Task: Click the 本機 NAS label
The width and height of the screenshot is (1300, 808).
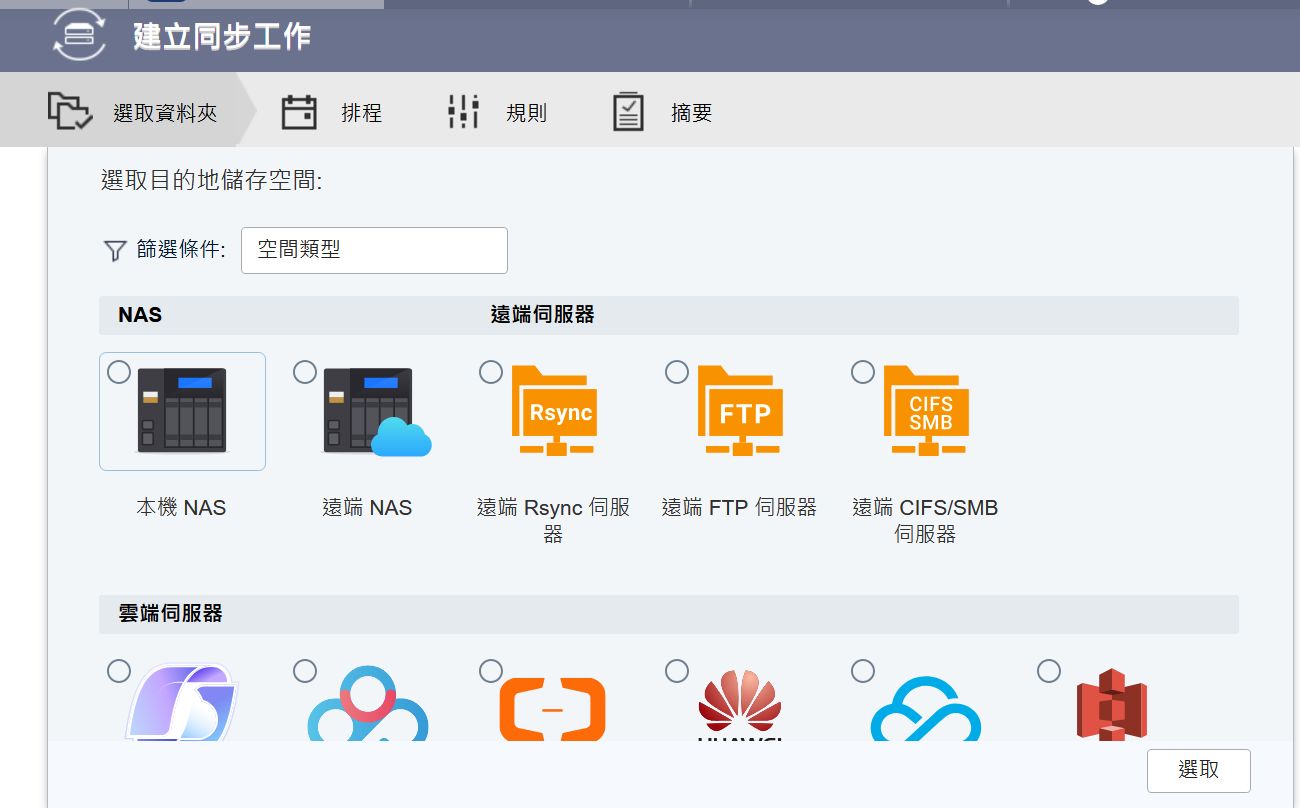Action: tap(182, 508)
